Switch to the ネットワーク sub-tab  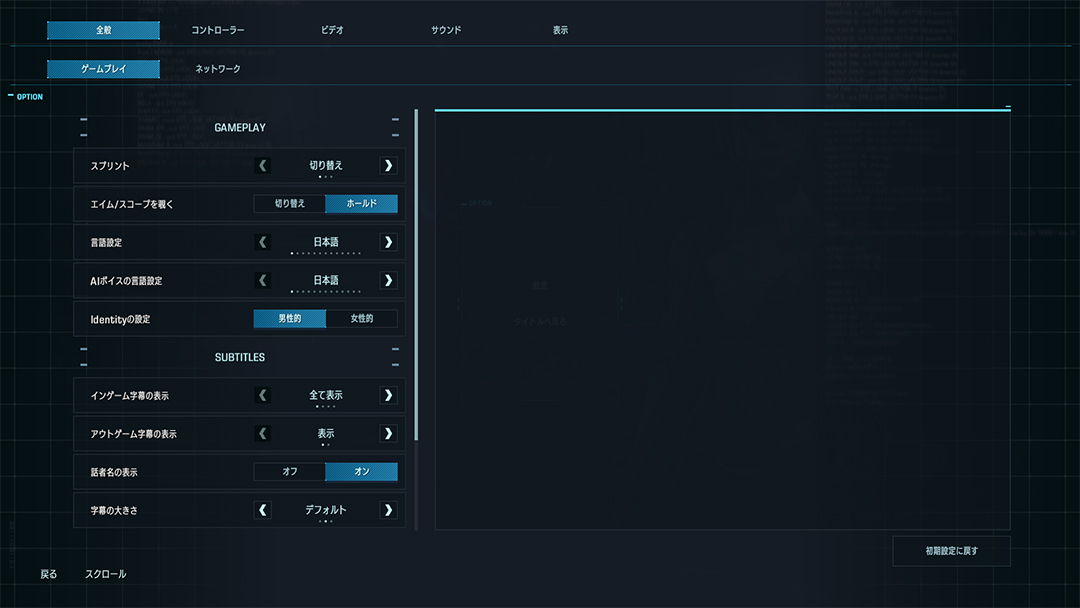tap(217, 69)
